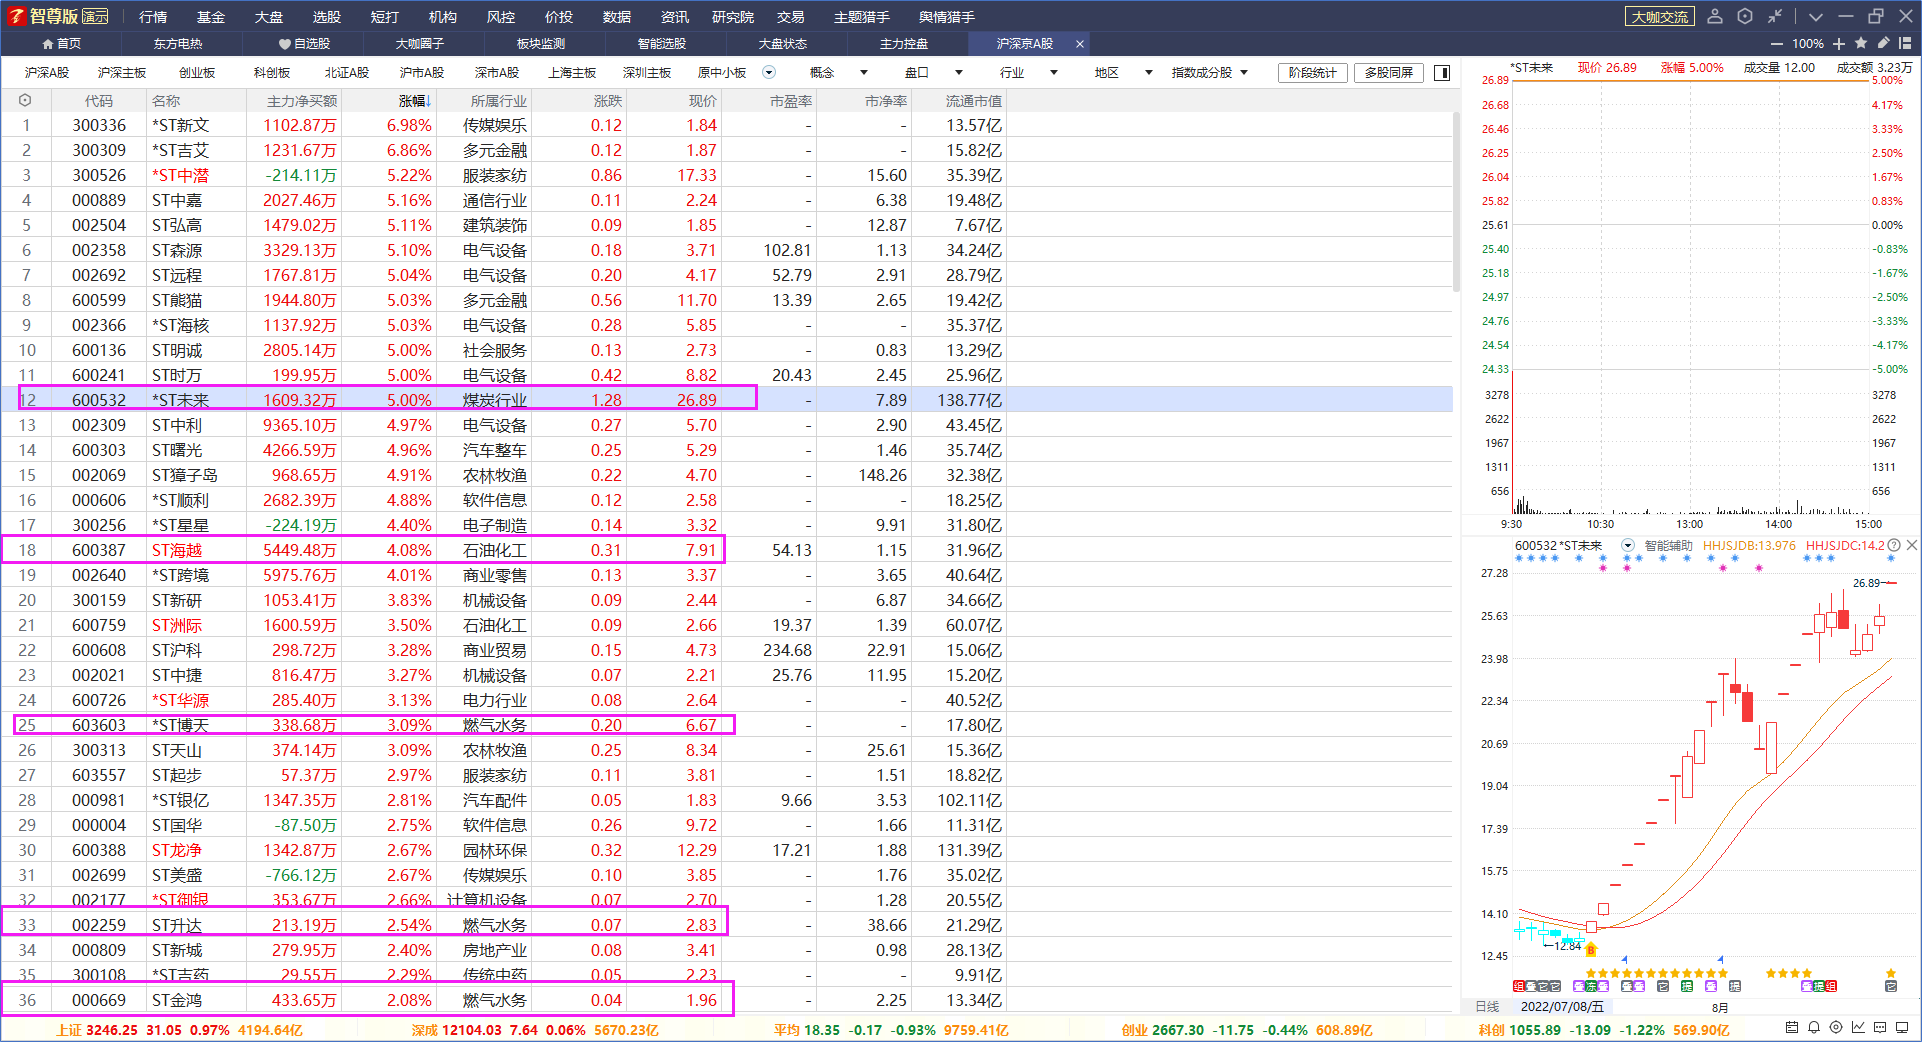Click the help question mark on K-line chart
The width and height of the screenshot is (1922, 1042).
pos(1893,546)
